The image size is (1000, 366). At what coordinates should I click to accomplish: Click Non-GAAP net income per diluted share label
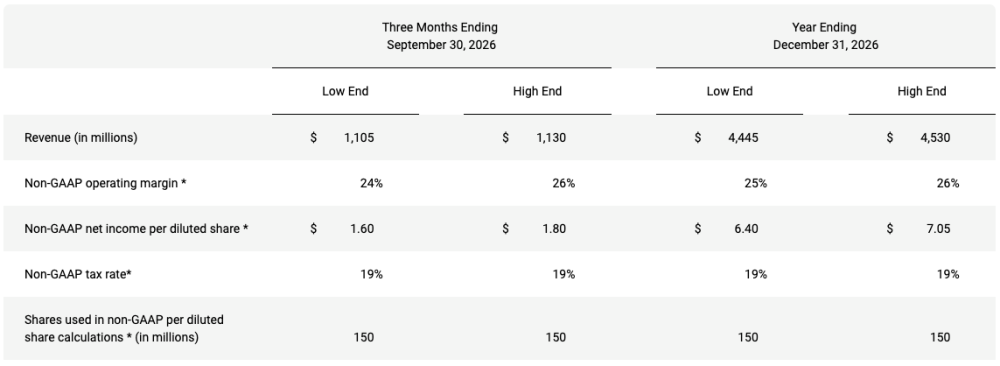[x=136, y=228]
